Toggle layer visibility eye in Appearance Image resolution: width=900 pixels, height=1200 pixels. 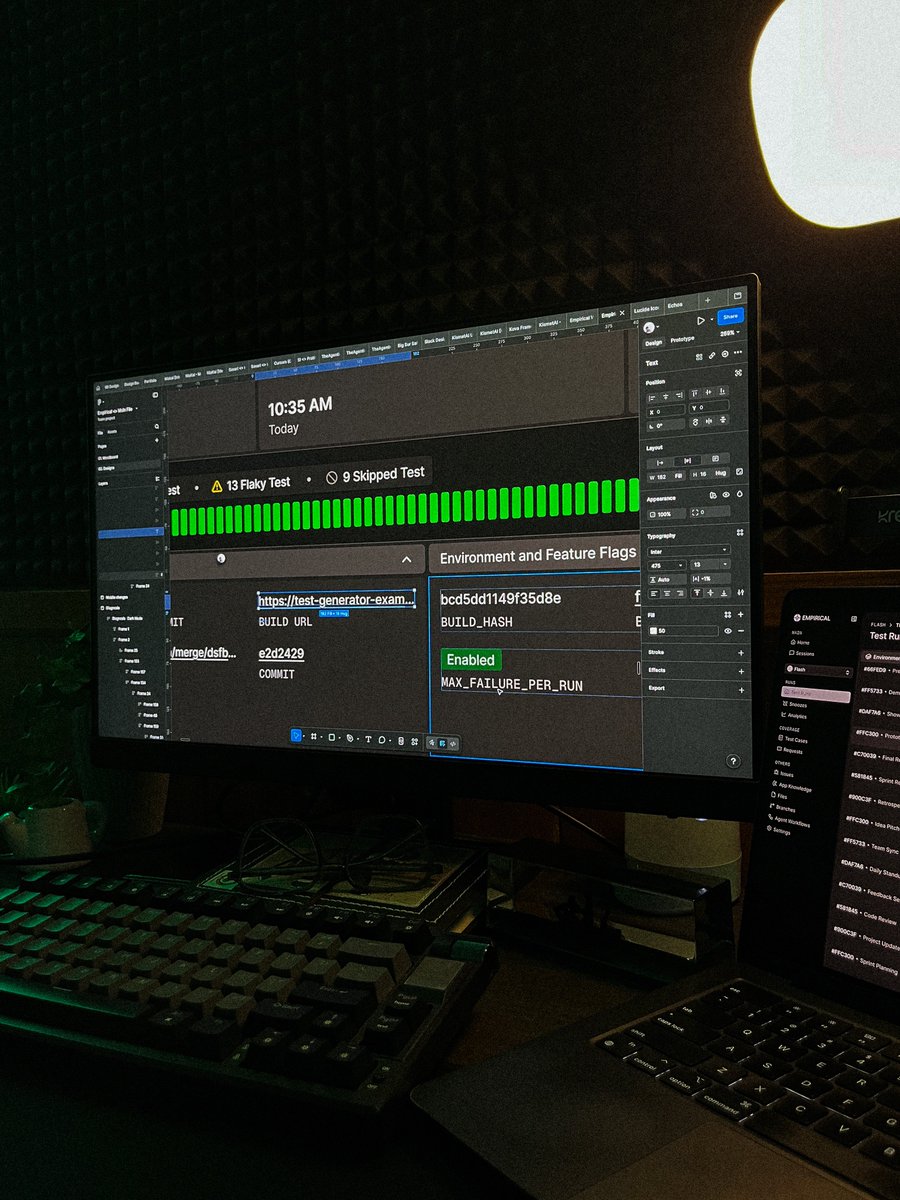(x=726, y=494)
